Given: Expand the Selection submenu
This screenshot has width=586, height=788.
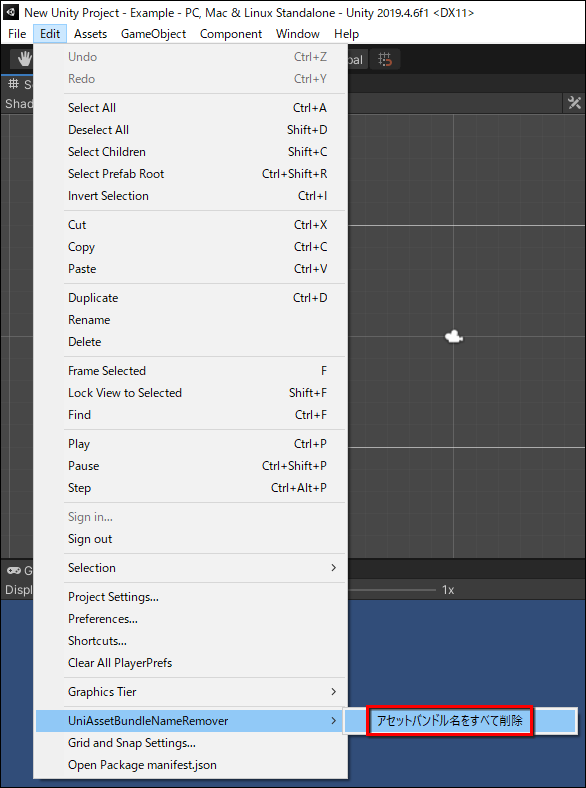Looking at the screenshot, I should coord(190,568).
